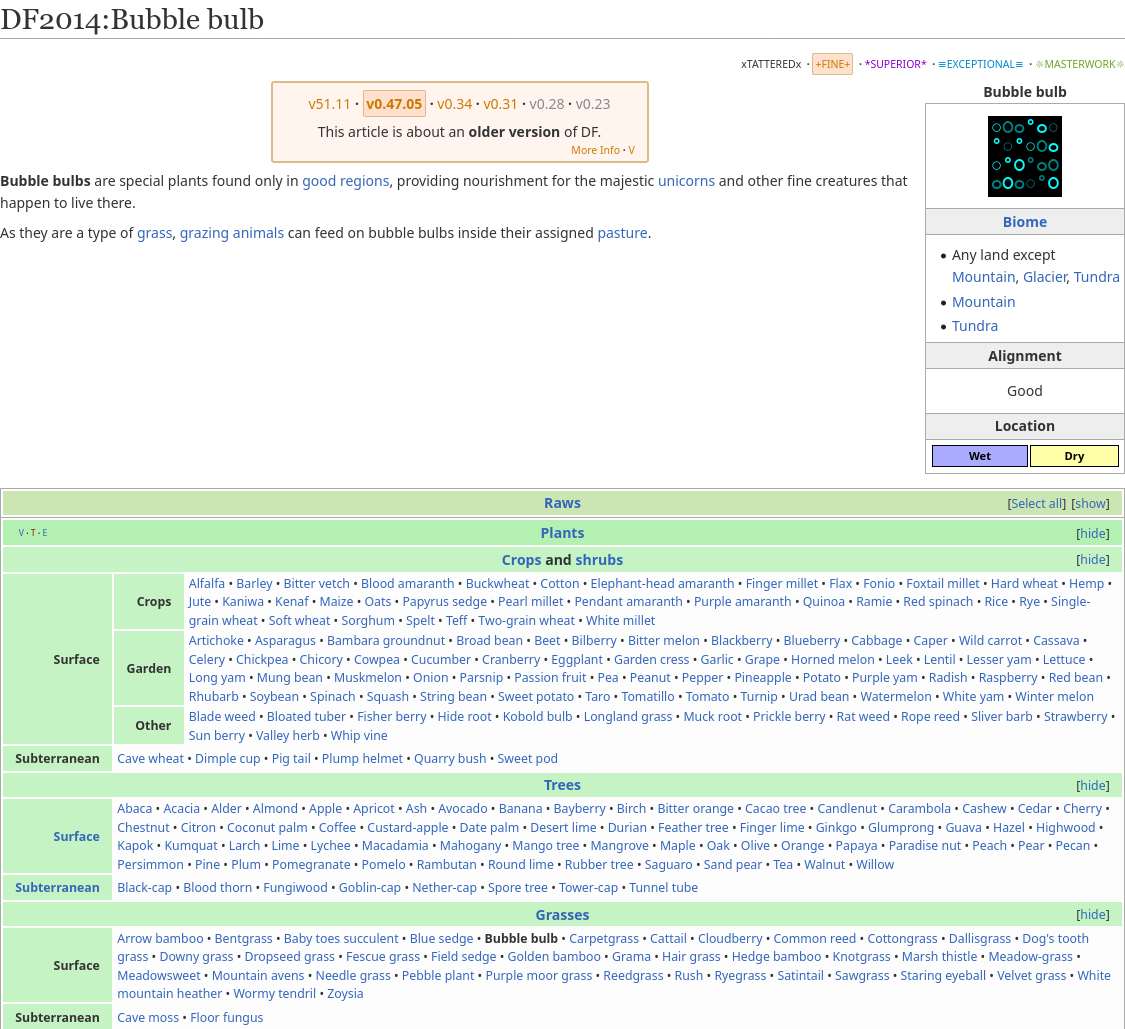Click the Kobold bulb link

pyautogui.click(x=537, y=716)
